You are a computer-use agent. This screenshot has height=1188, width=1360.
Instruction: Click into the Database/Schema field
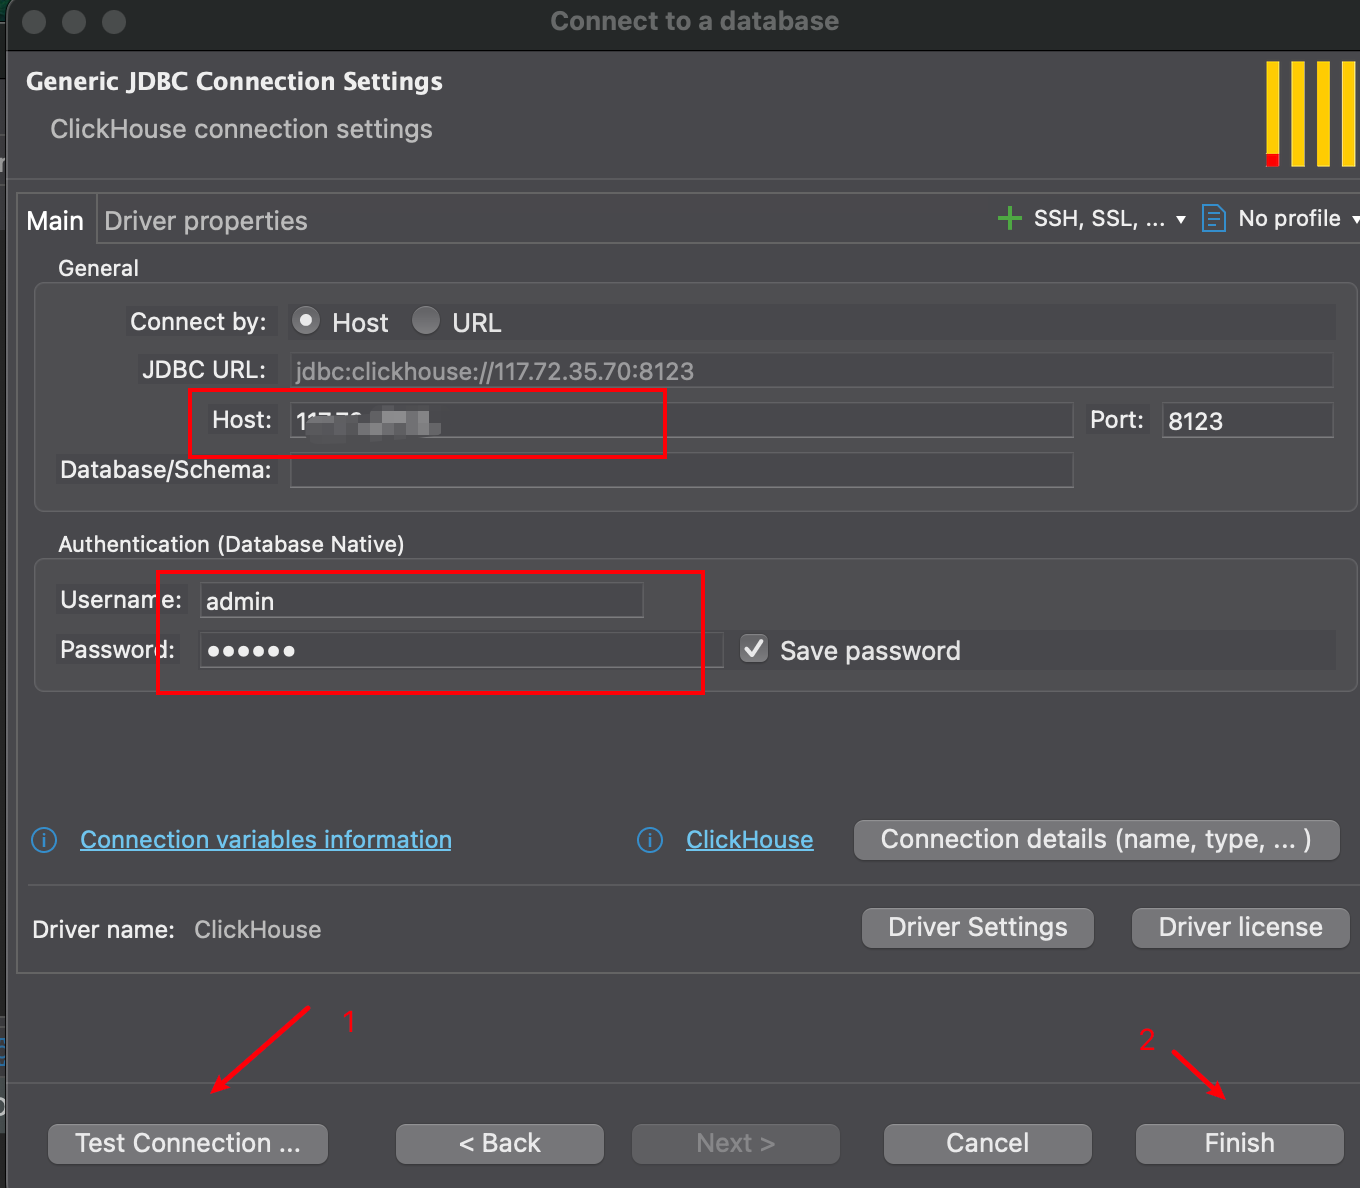pyautogui.click(x=681, y=470)
